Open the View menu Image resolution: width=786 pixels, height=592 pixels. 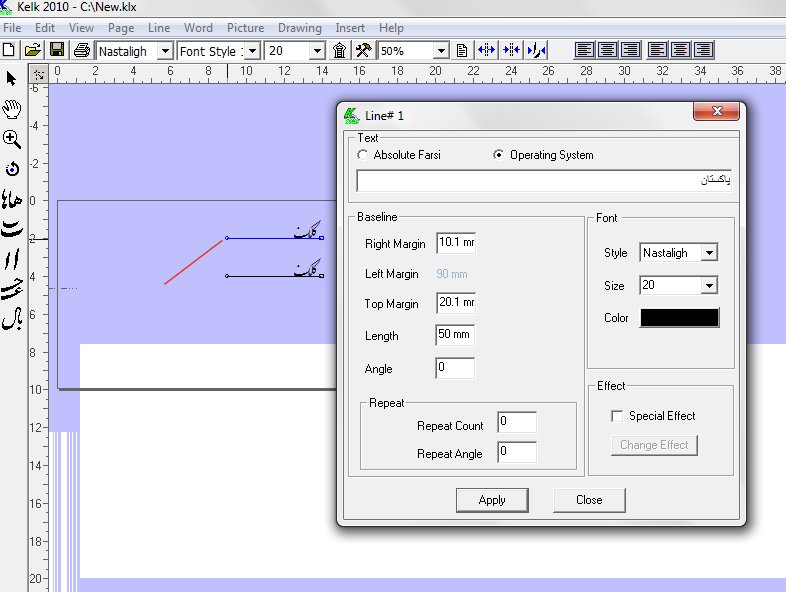point(81,28)
